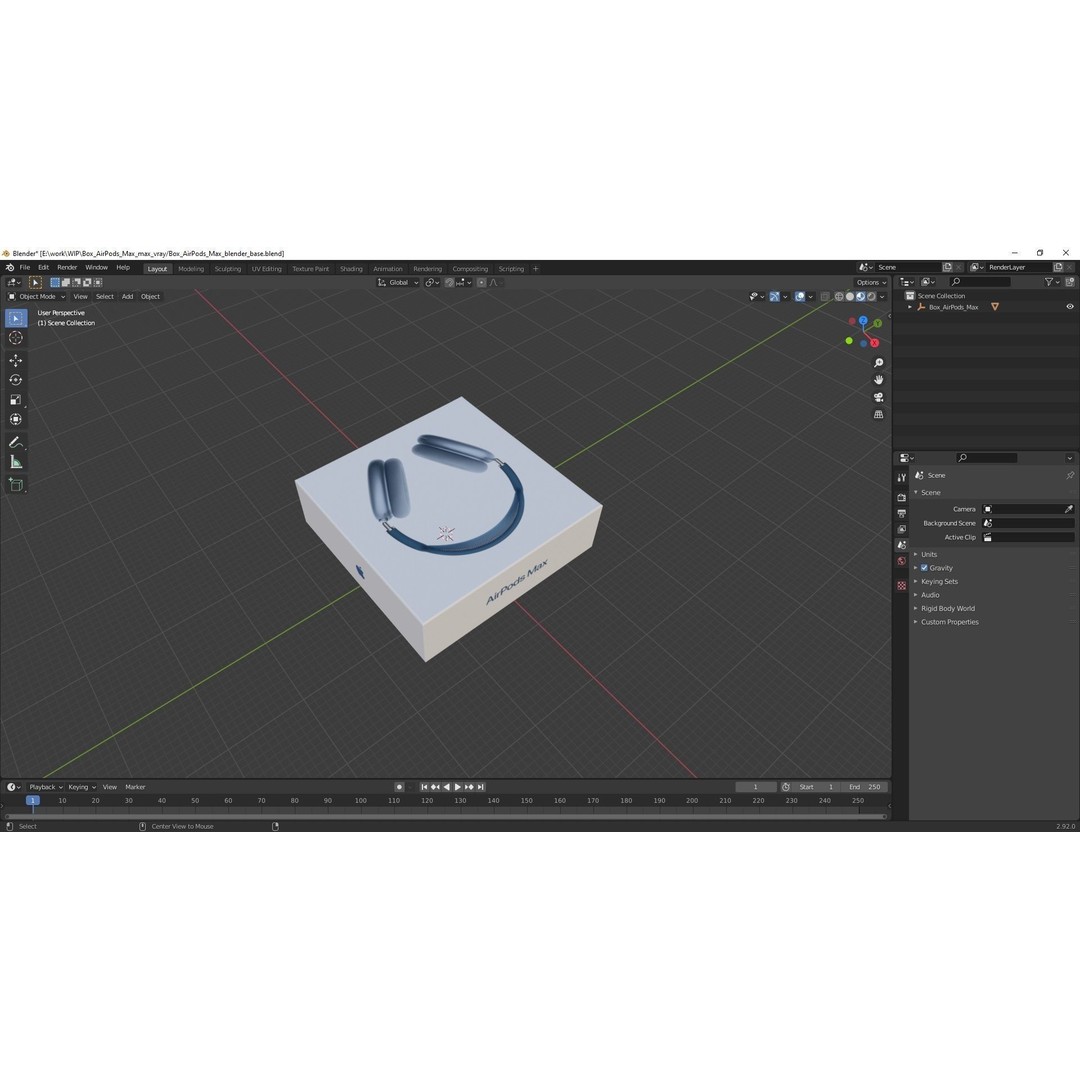The height and width of the screenshot is (1080, 1080).
Task: Open the File menu
Action: tap(25, 268)
